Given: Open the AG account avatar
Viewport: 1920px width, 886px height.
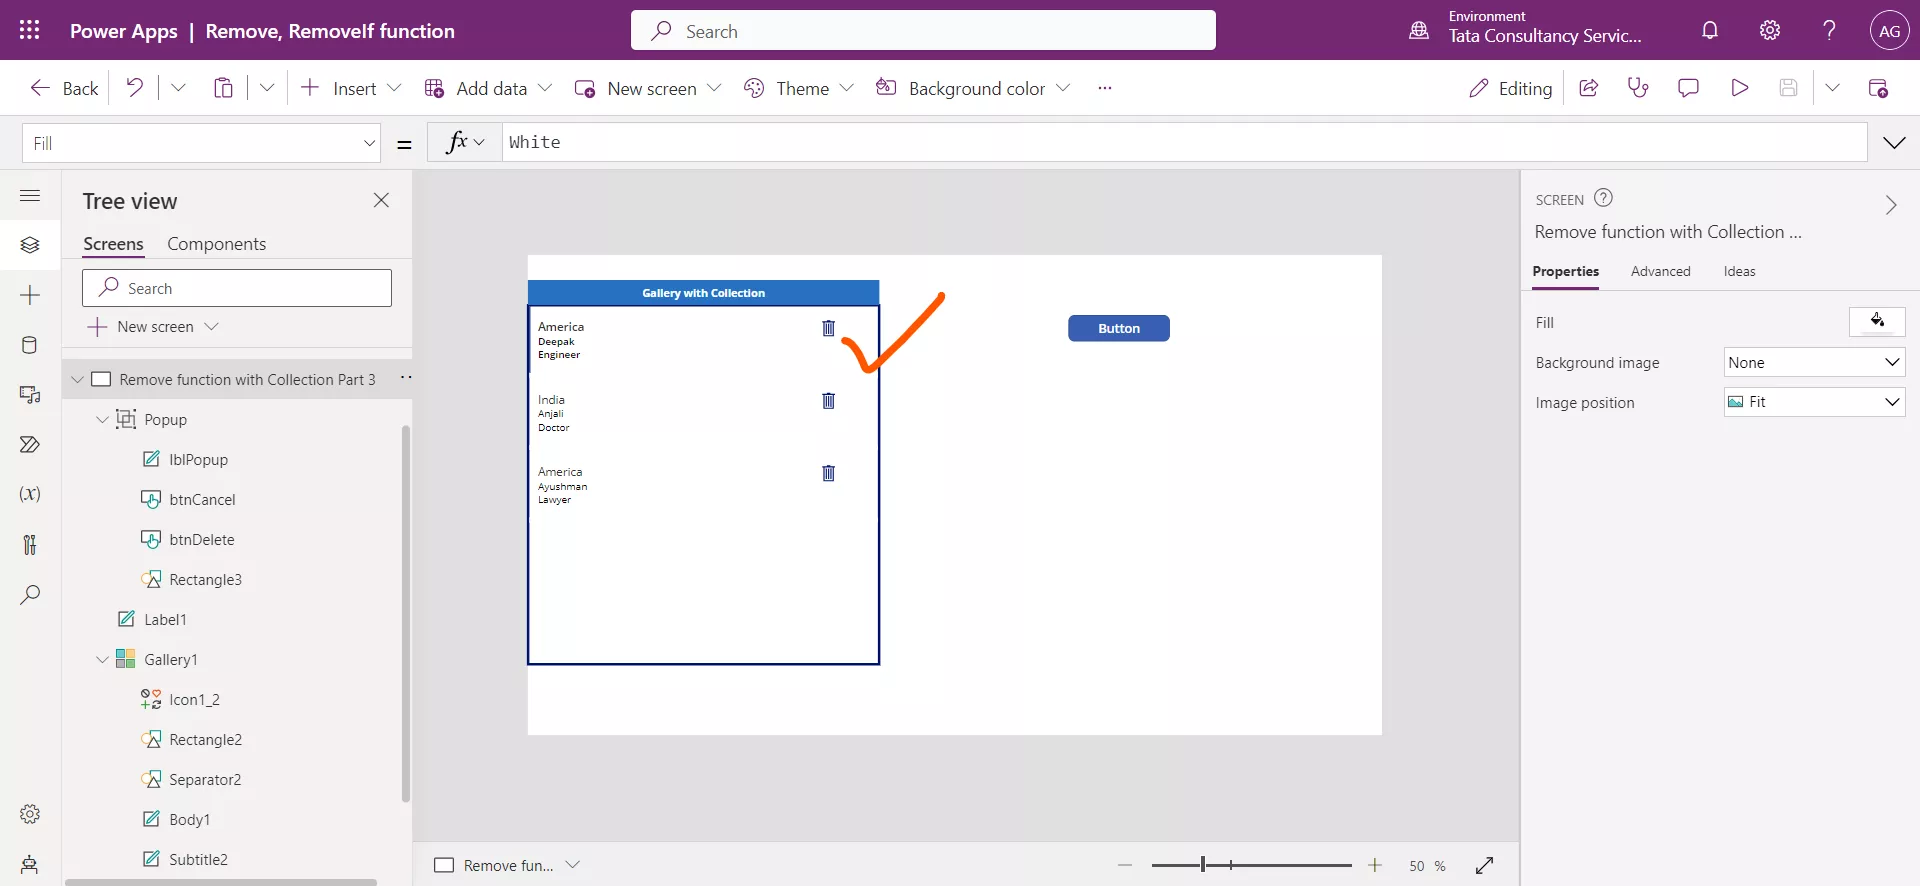Looking at the screenshot, I should pyautogui.click(x=1889, y=30).
